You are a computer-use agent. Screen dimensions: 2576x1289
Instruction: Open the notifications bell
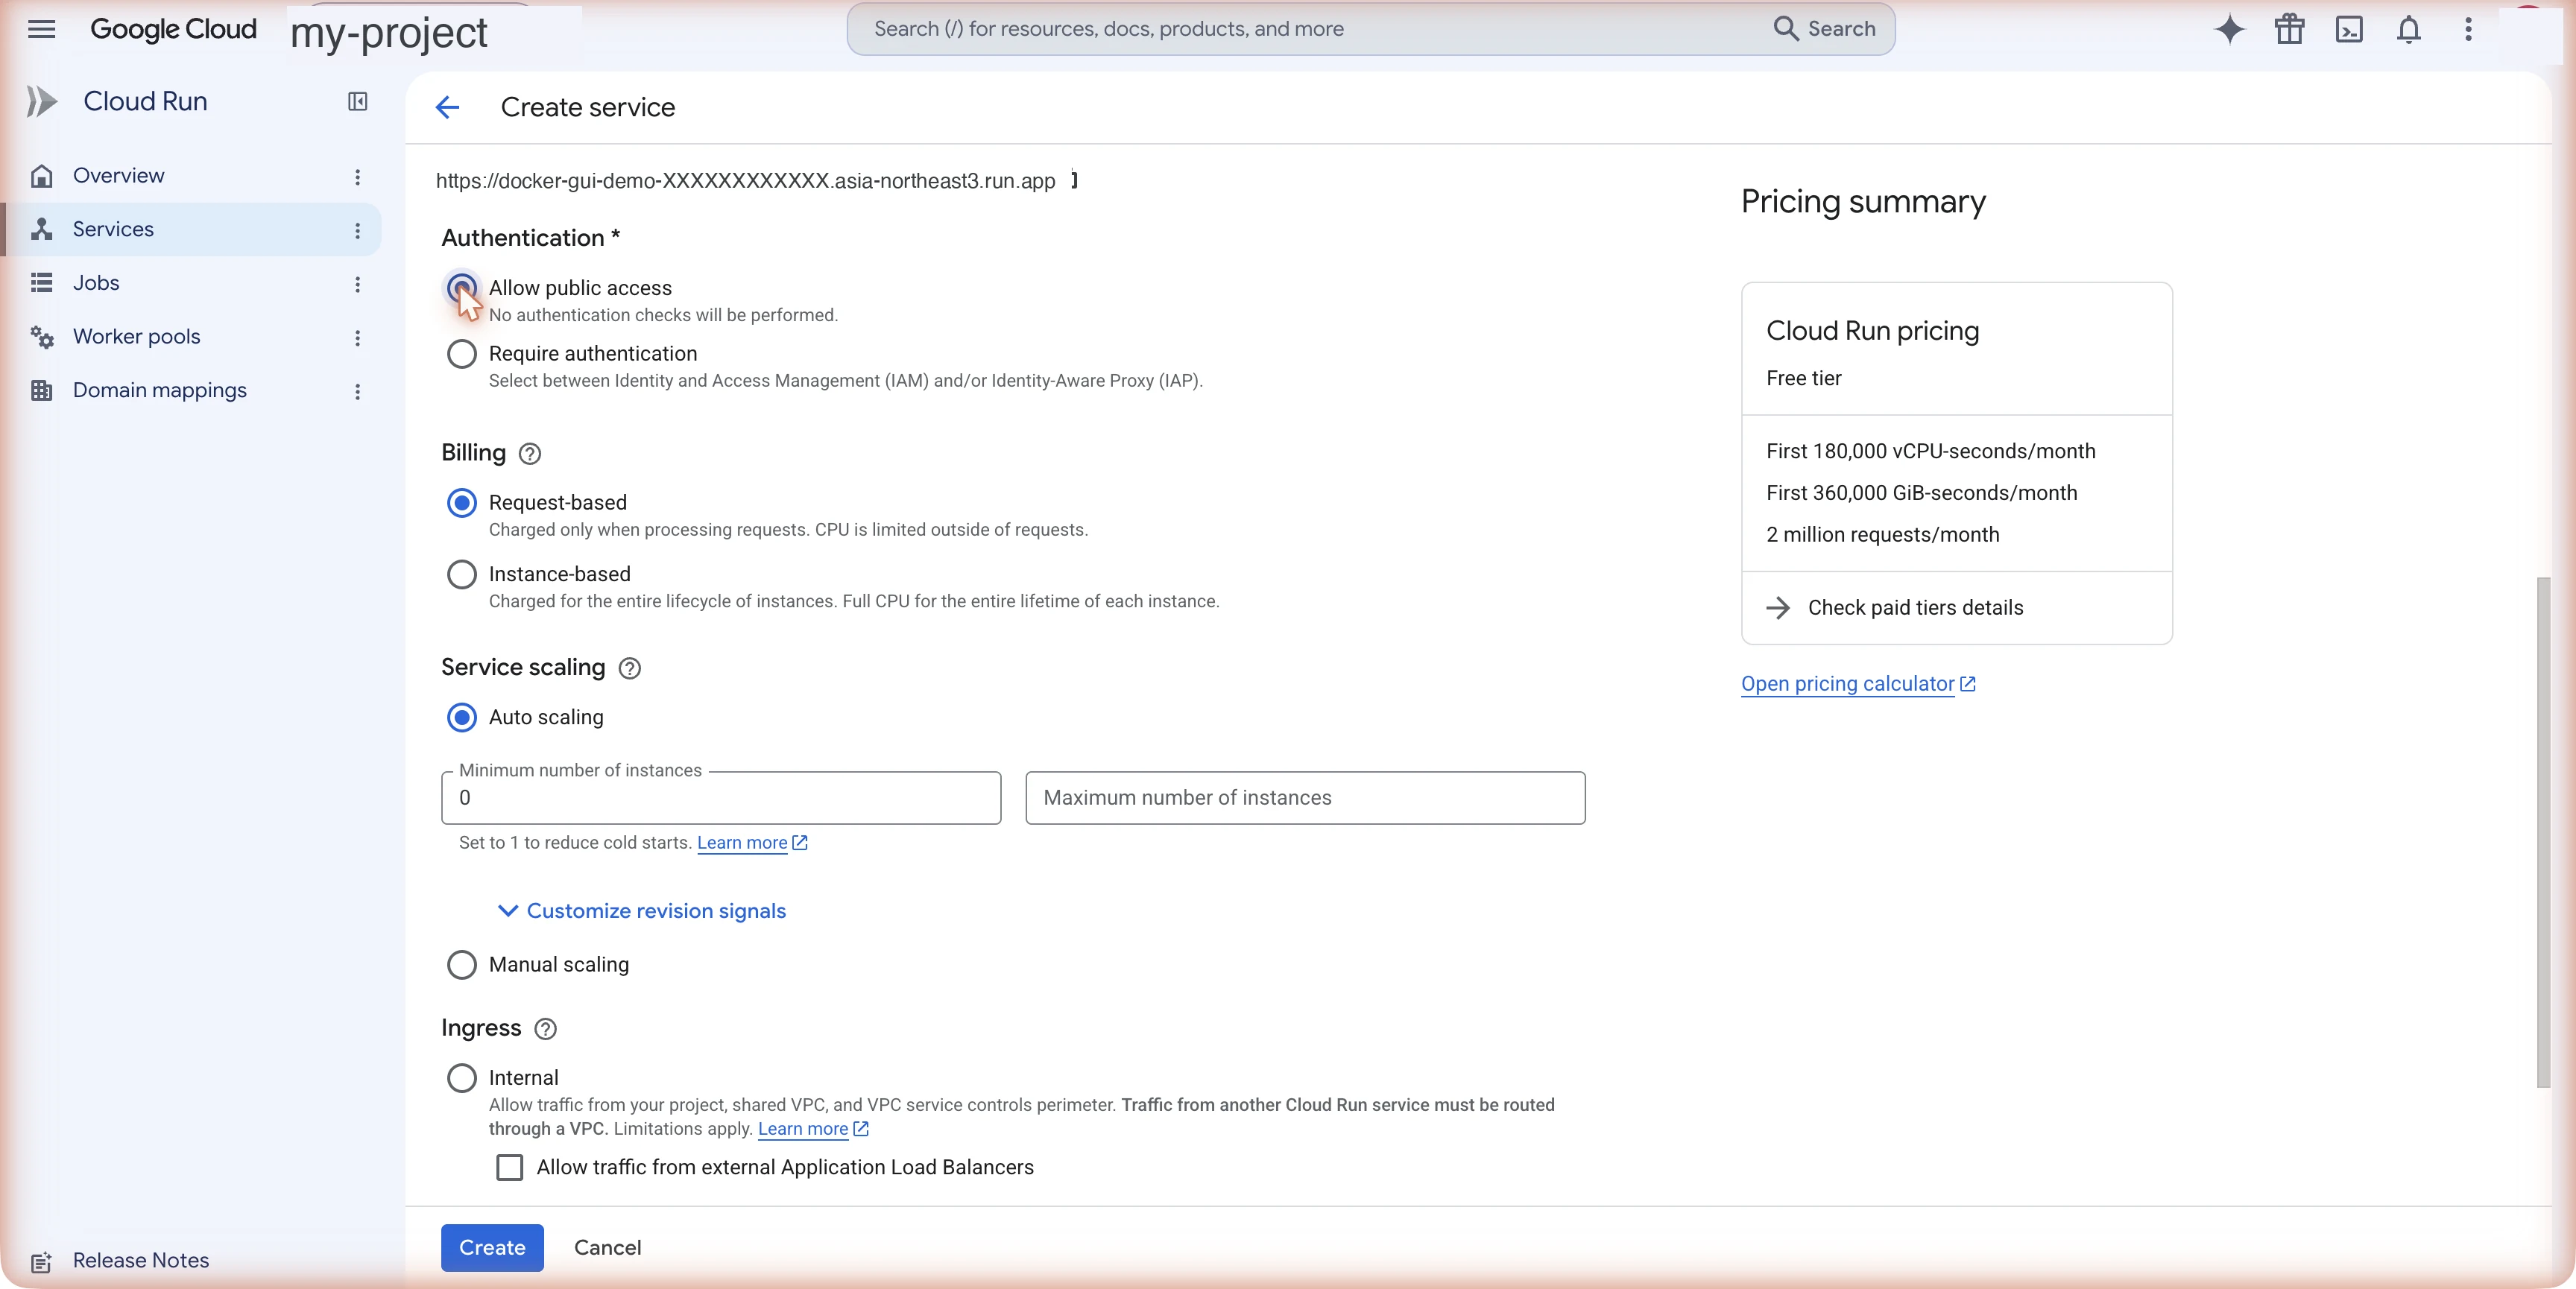pyautogui.click(x=2408, y=29)
